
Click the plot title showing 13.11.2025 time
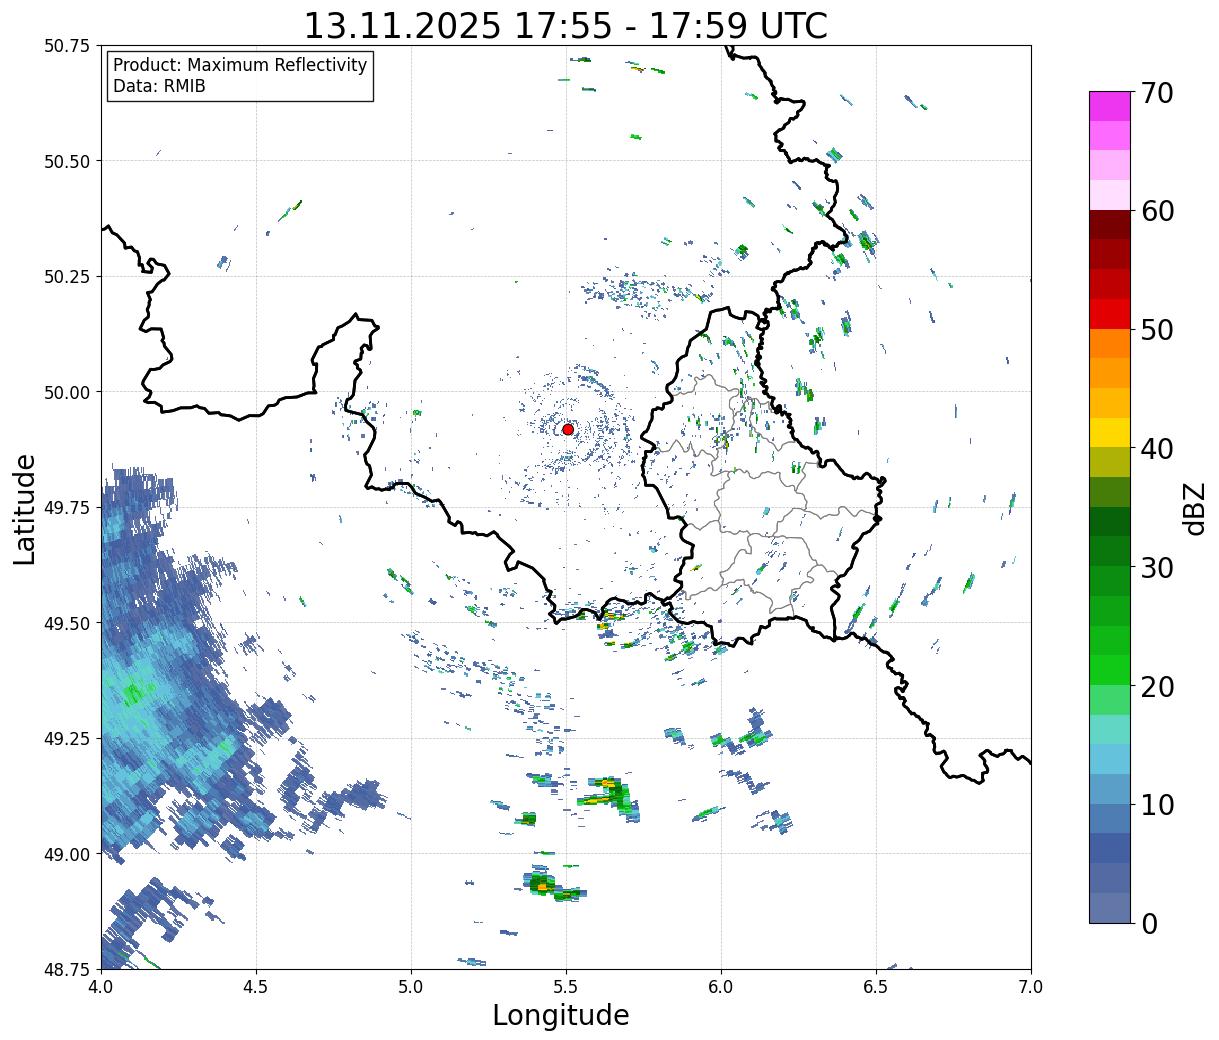[x=565, y=25]
